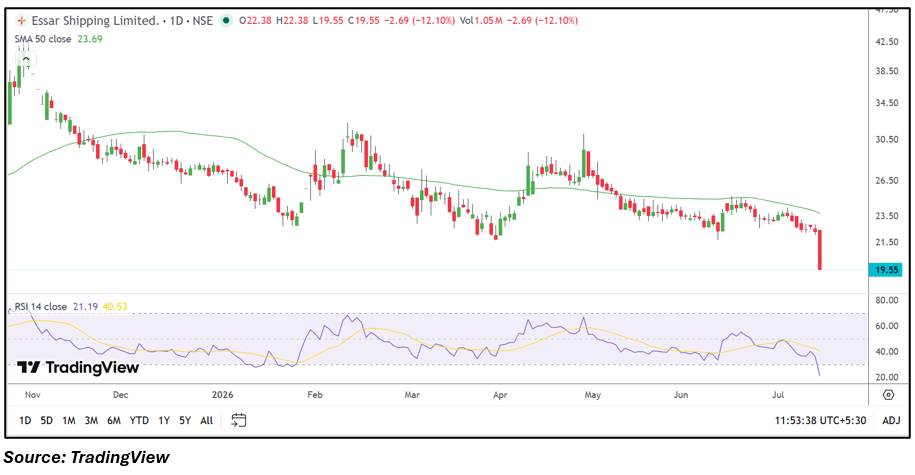915x475 pixels.
Task: Click the Source: TradingView caption
Action: [86, 457]
